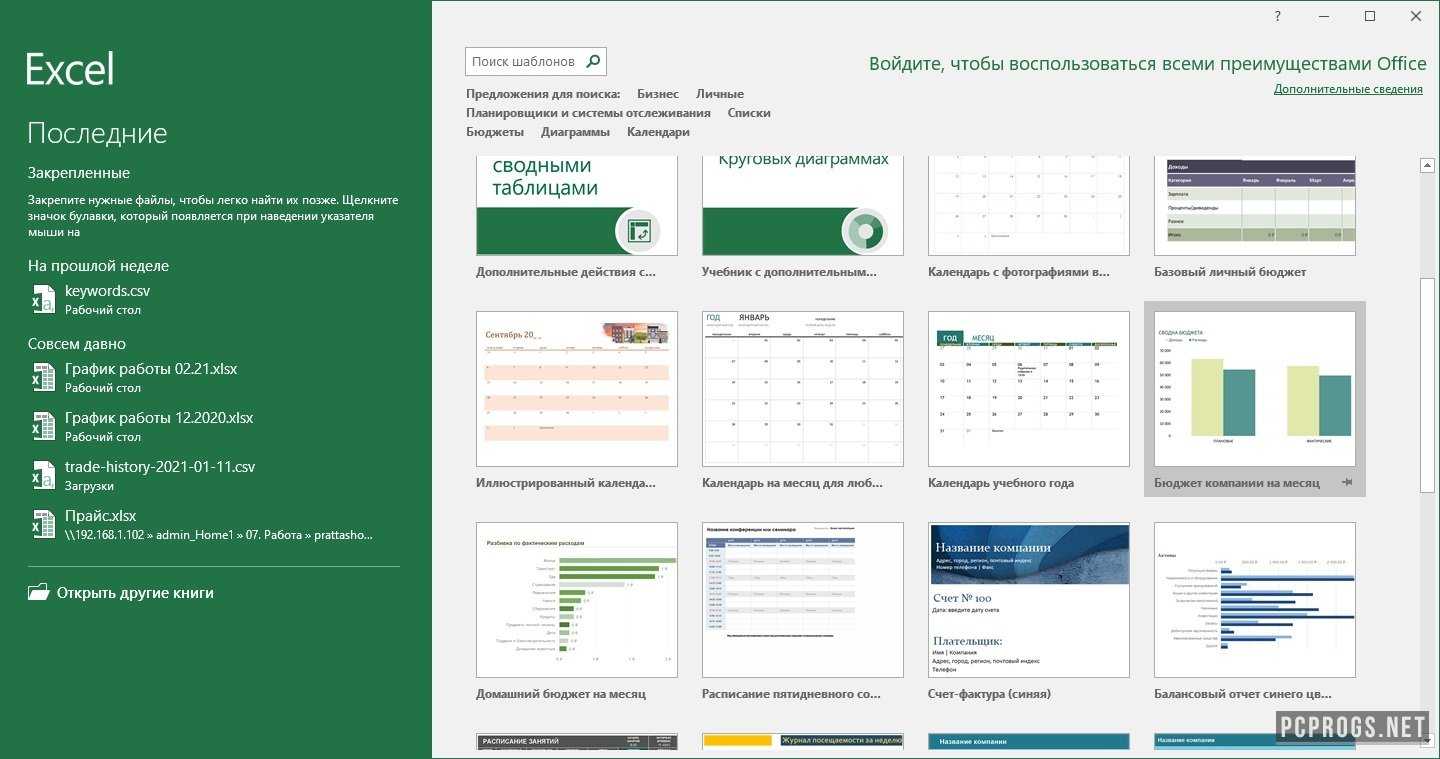Open Расписание пятидневного template thumbnail

point(803,600)
